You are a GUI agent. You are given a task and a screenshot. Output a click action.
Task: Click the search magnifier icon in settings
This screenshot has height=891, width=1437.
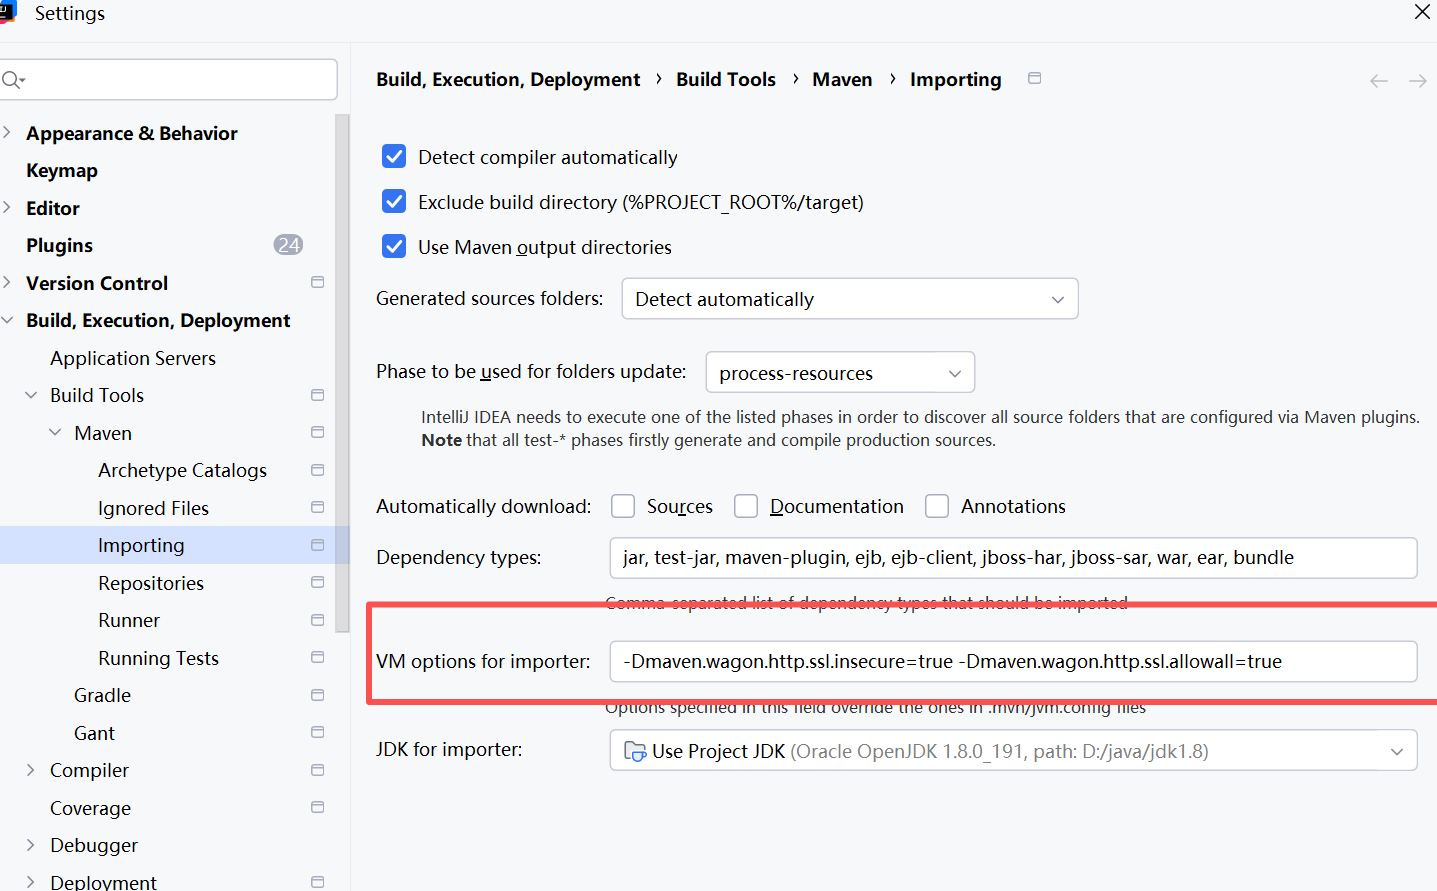click(x=12, y=80)
